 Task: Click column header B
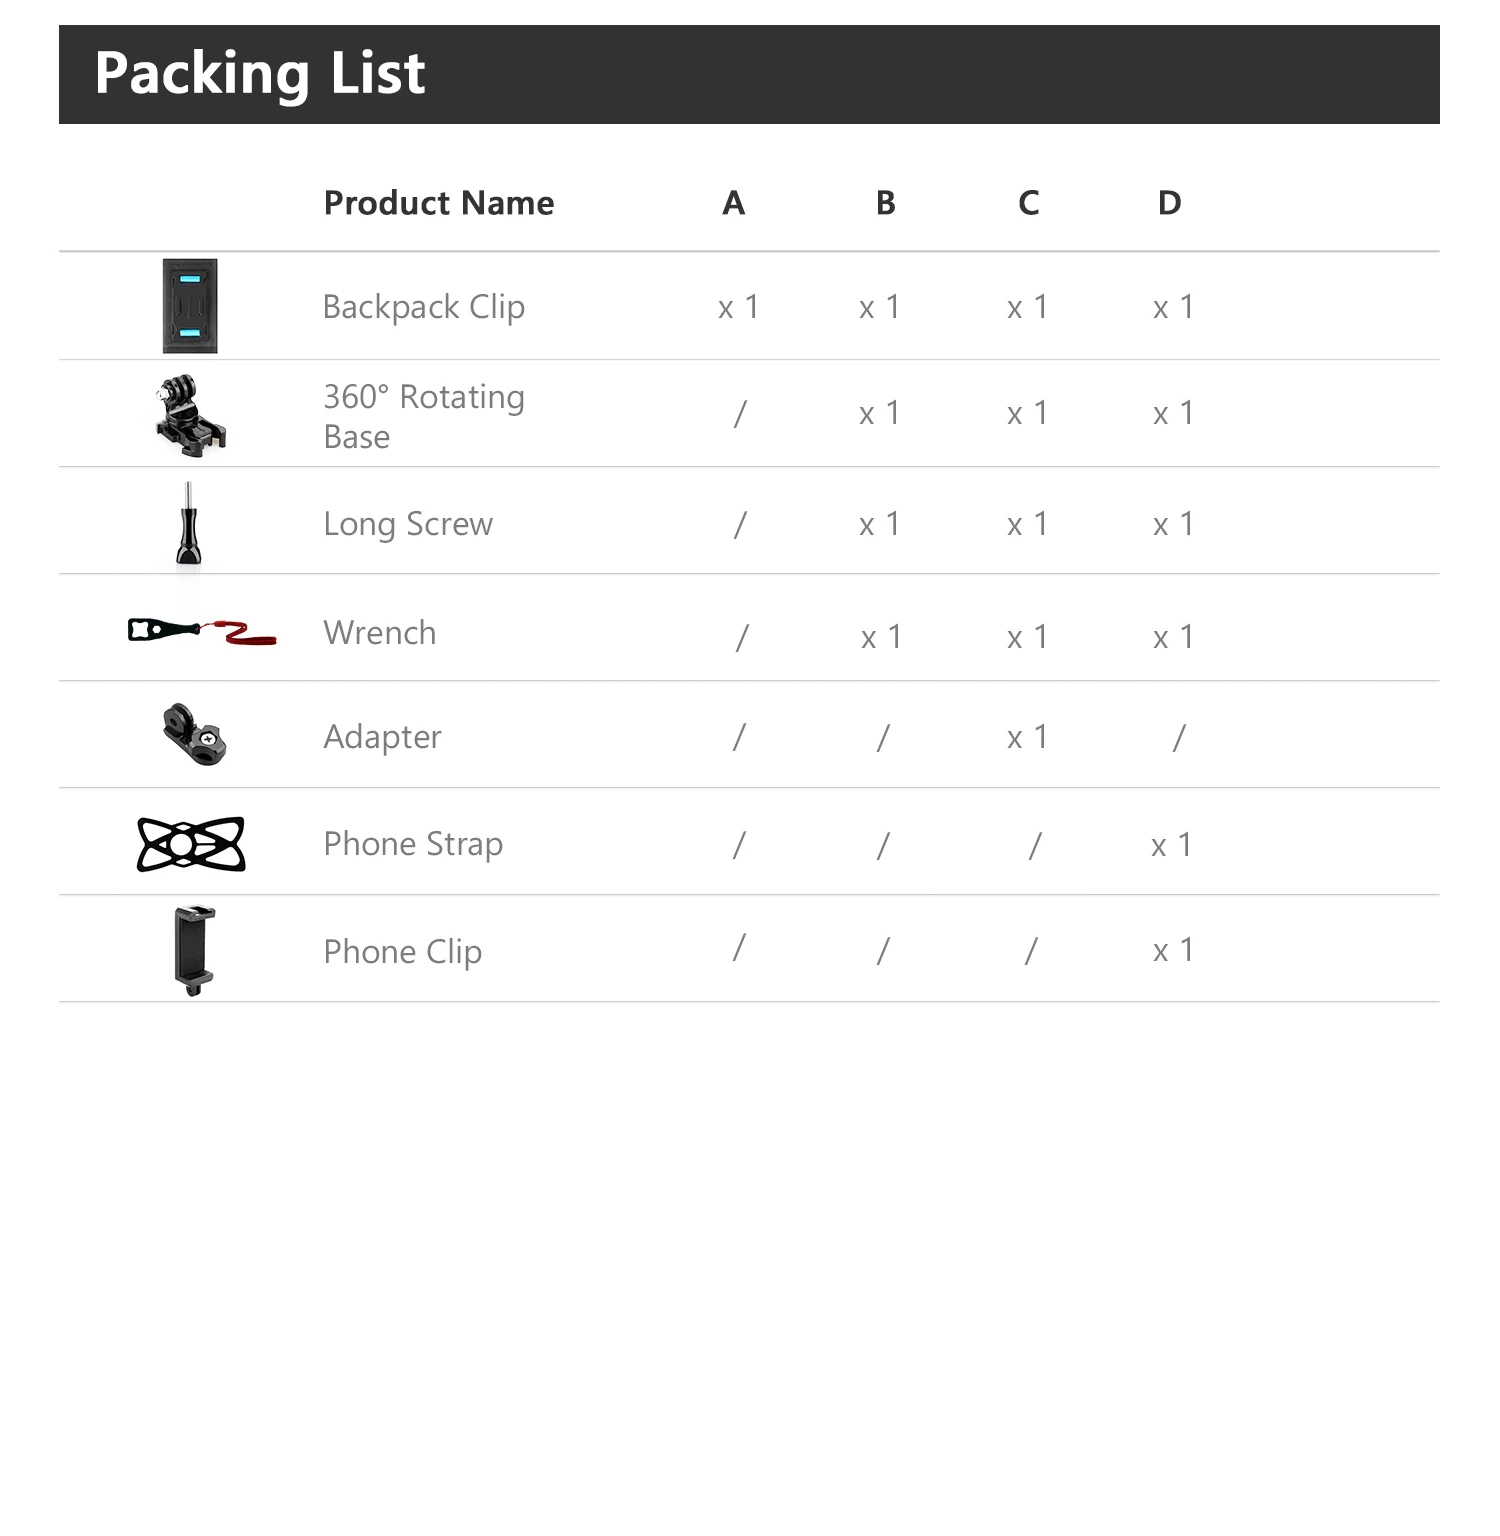pos(885,203)
